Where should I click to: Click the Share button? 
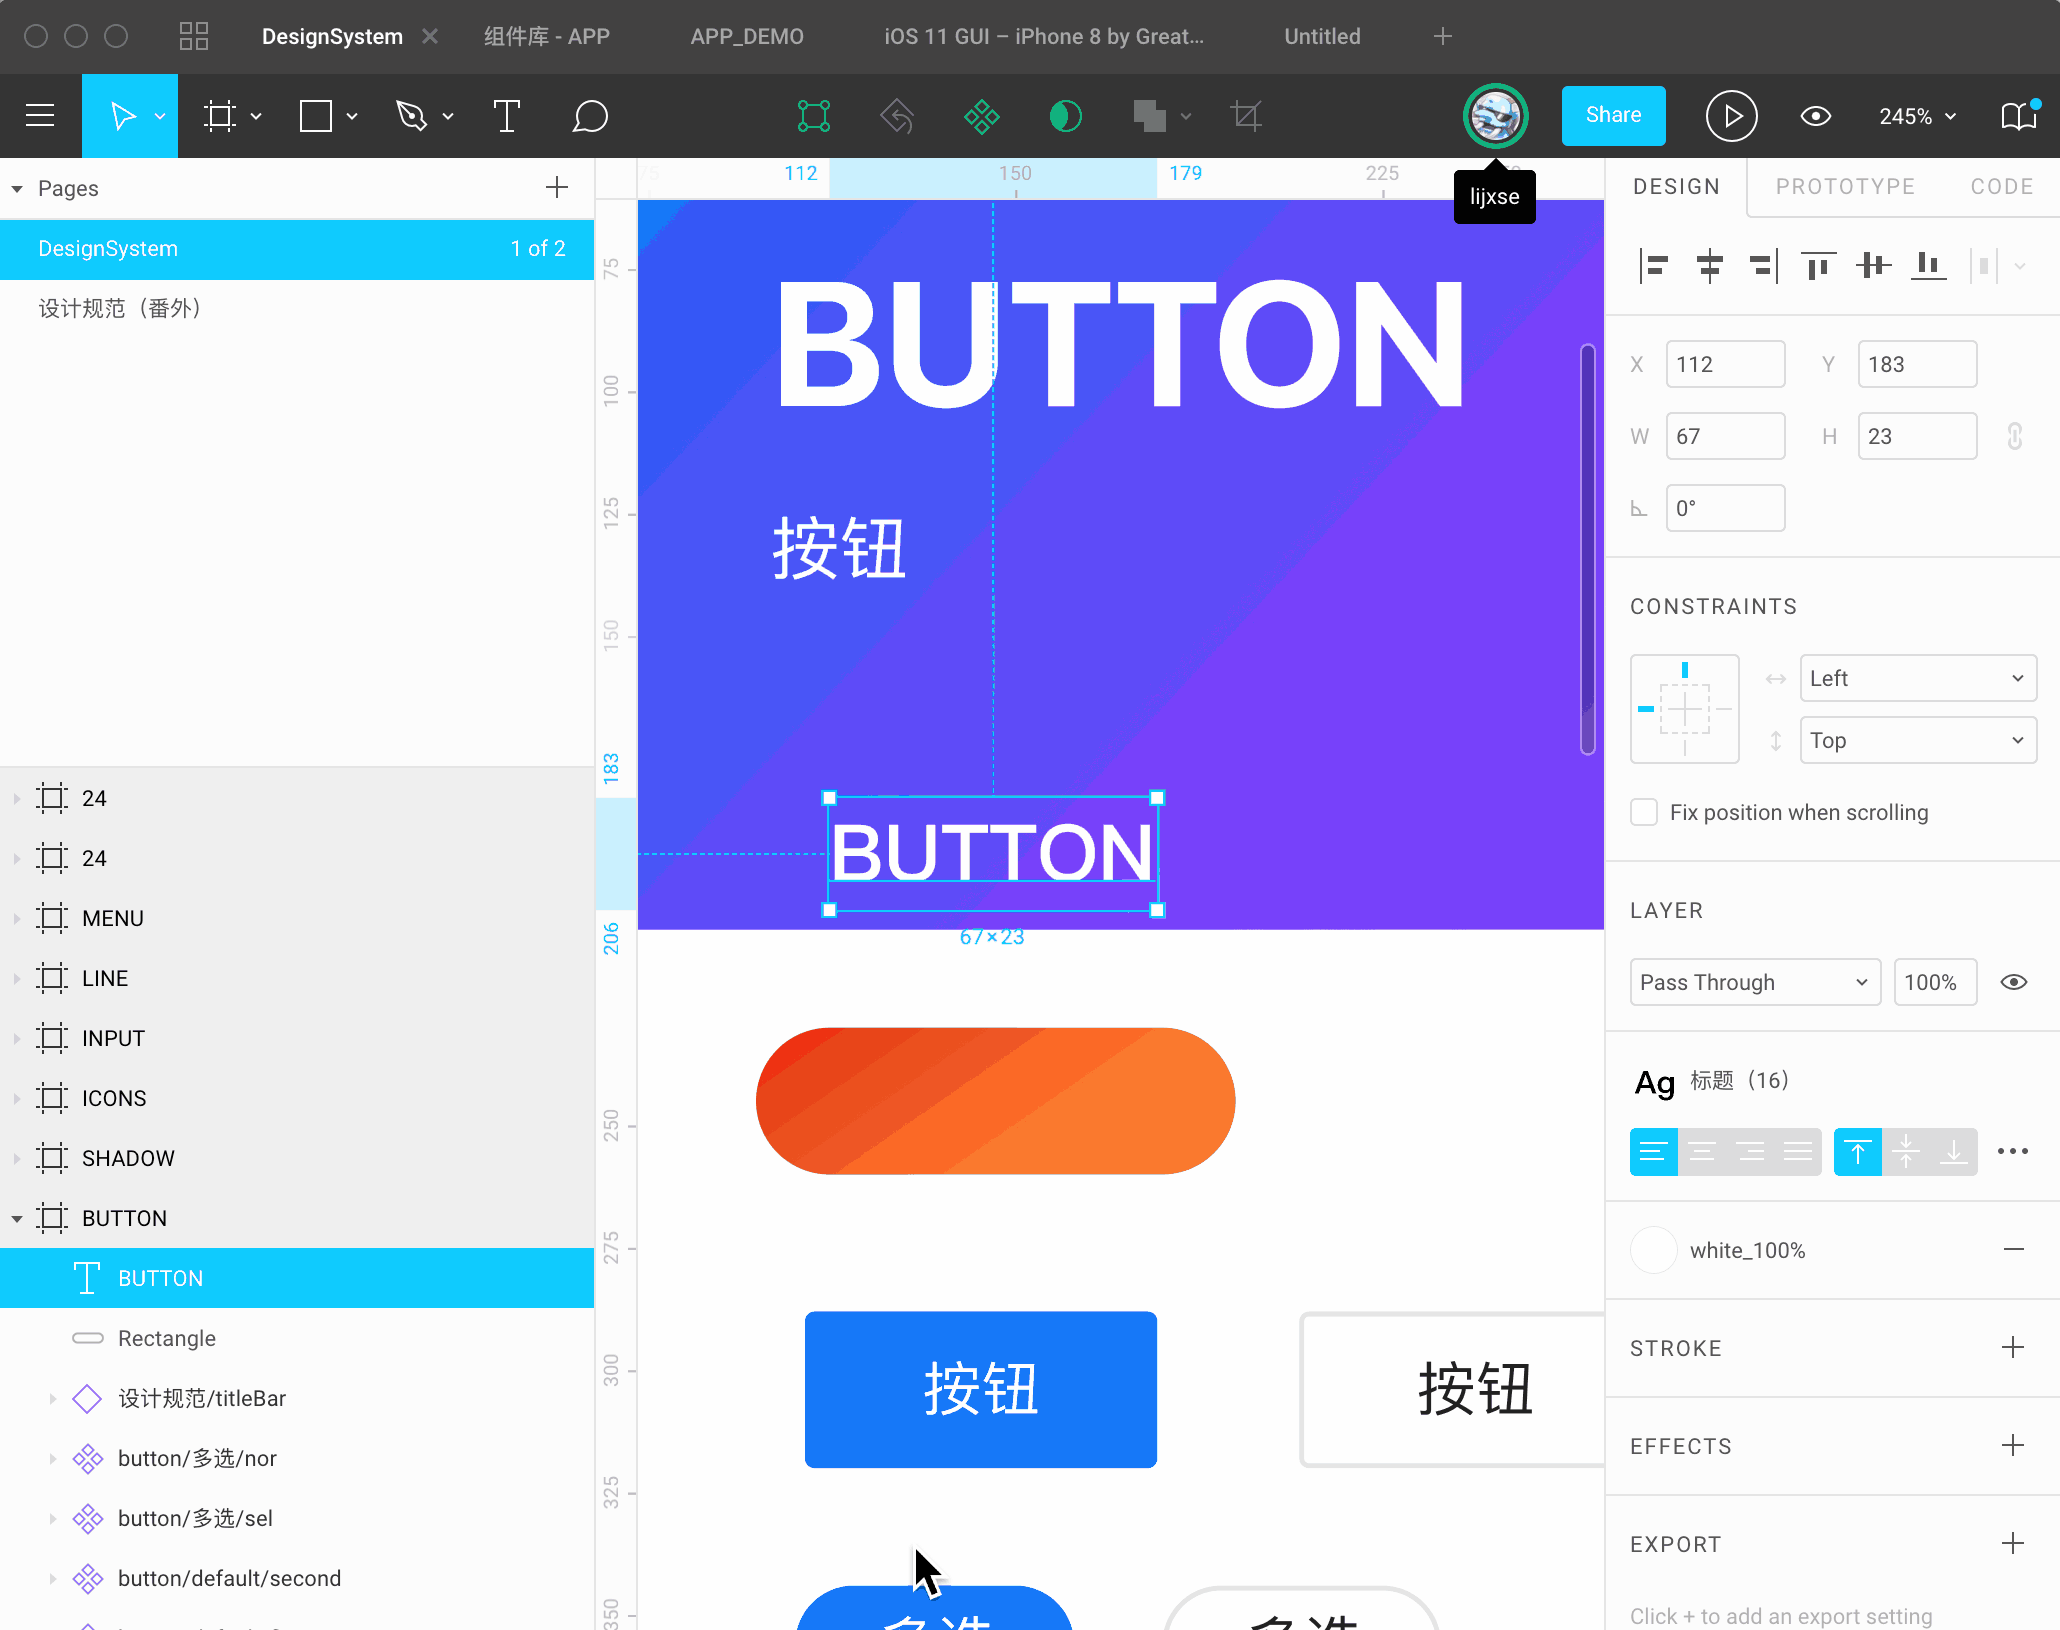(1613, 116)
